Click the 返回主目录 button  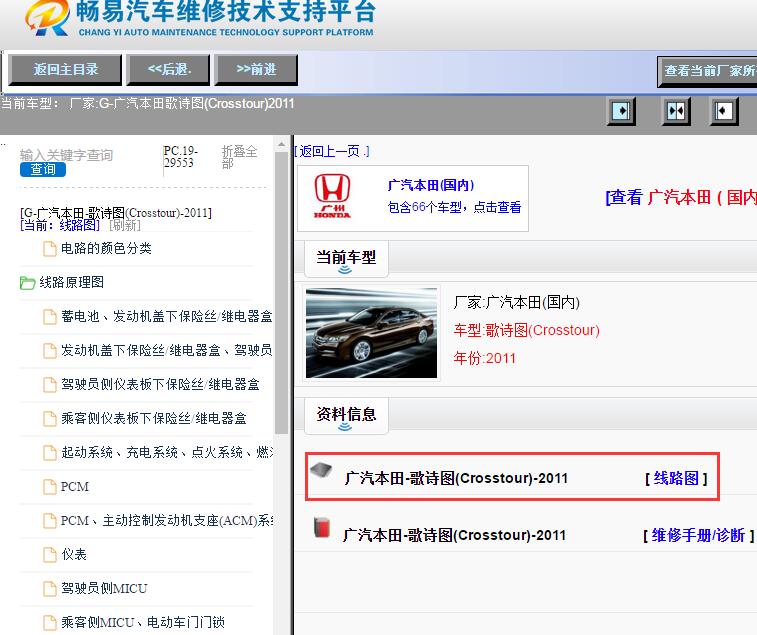(x=65, y=70)
